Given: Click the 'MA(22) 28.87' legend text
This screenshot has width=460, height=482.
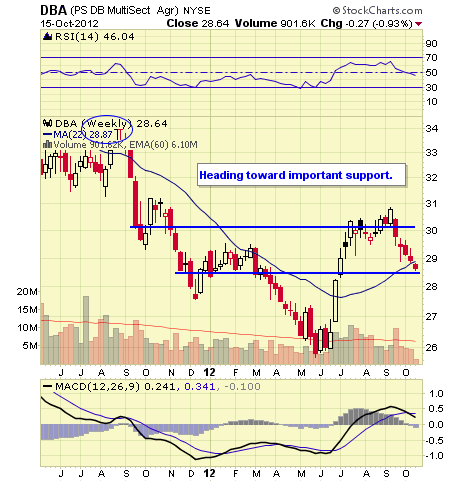Looking at the screenshot, I should coord(83,134).
